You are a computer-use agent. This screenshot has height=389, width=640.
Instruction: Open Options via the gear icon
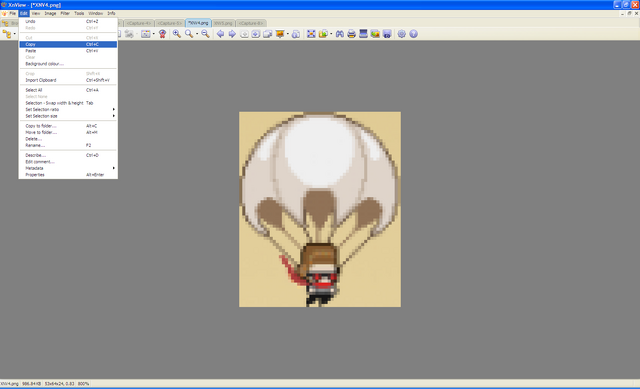point(402,34)
